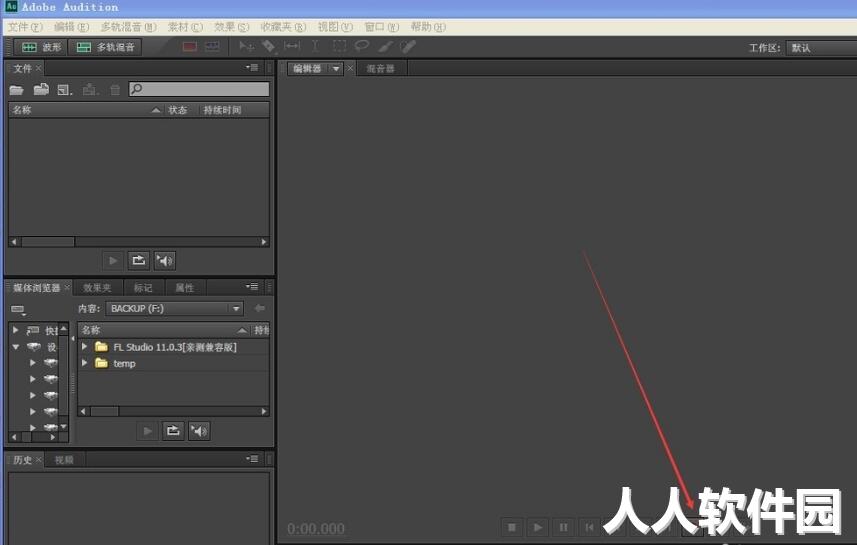
Task: Click the Media Browser back arrow
Action: click(260, 308)
